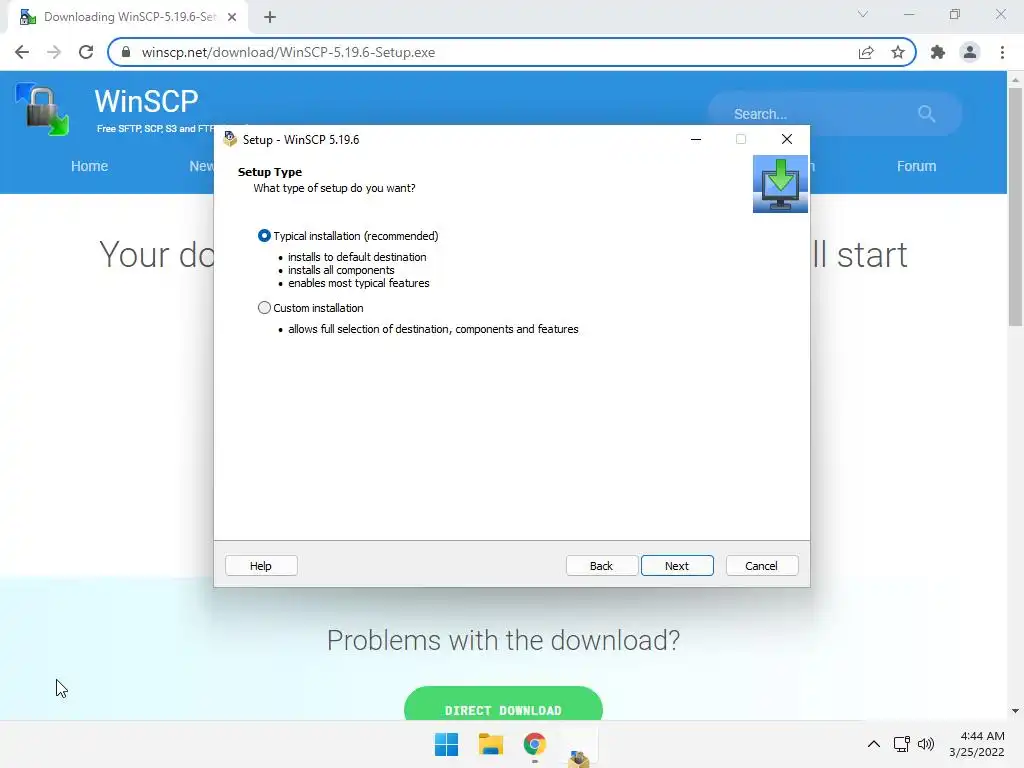Open Help in the setup dialog
The height and width of the screenshot is (768, 1024).
(261, 566)
